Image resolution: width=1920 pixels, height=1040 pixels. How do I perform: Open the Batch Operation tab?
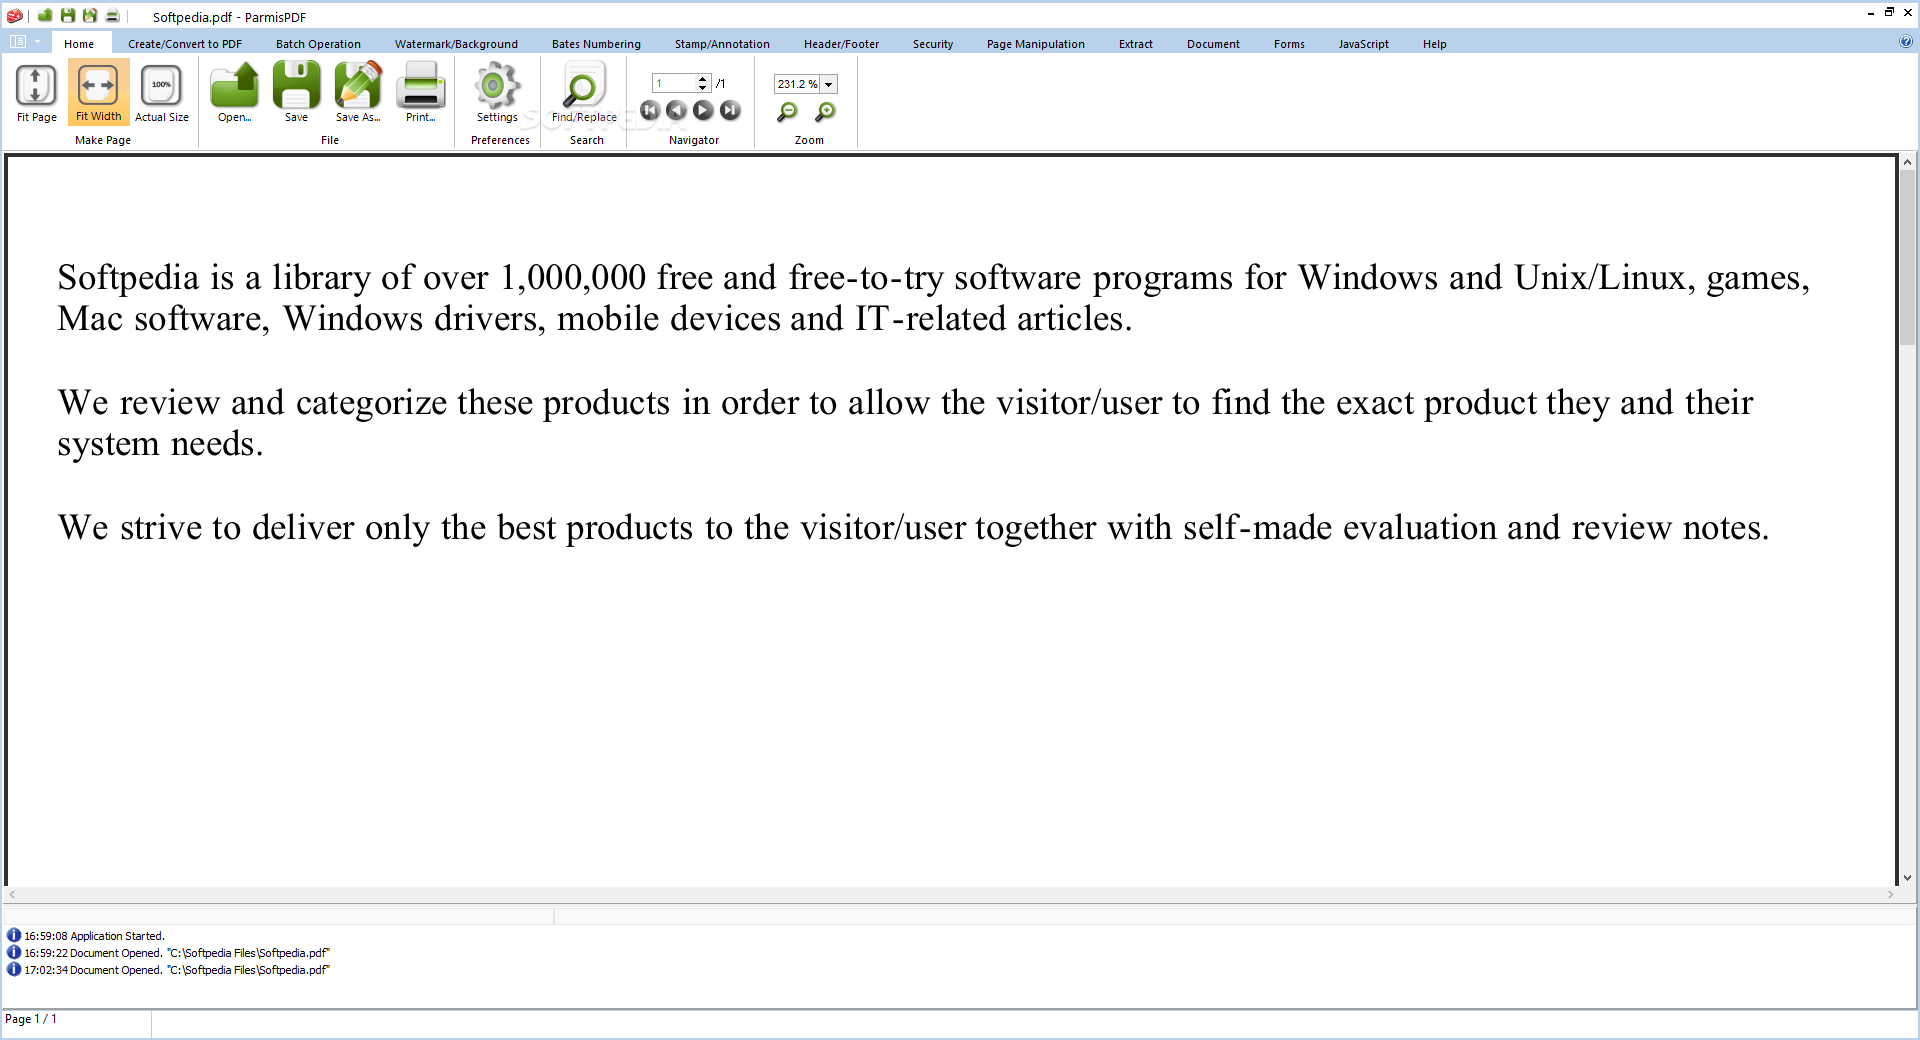(x=318, y=44)
